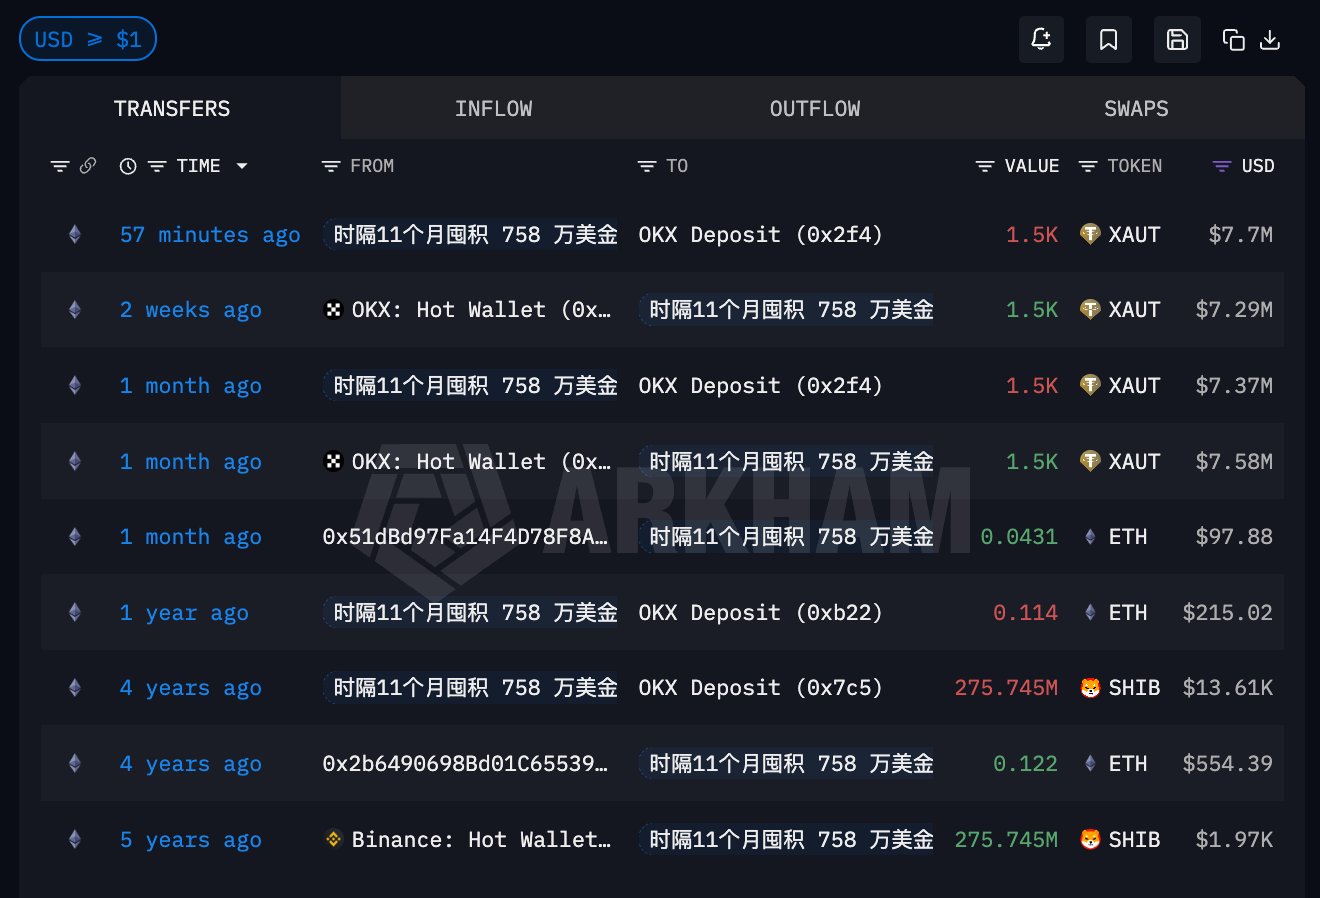
Task: Click Ethereum icon in 5 years ago row
Action: 74,840
